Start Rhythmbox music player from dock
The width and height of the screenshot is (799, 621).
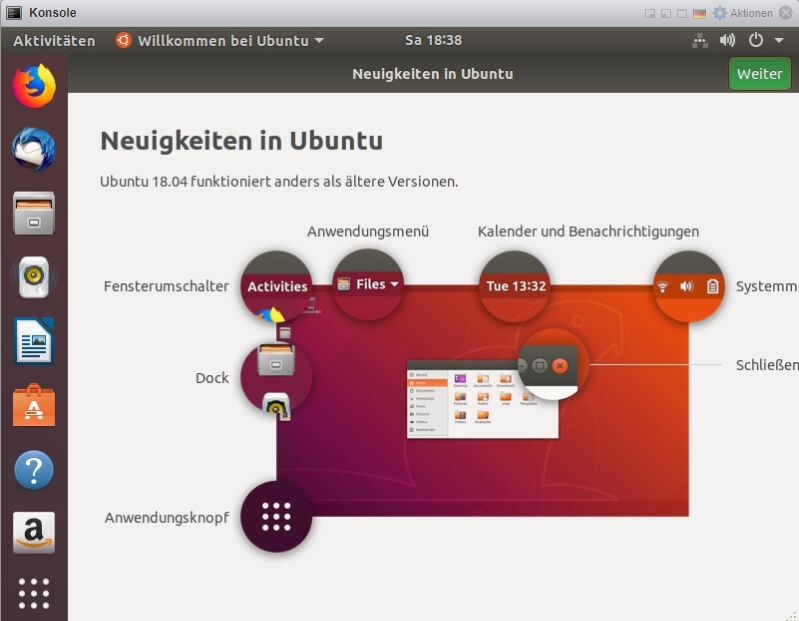pos(34,277)
